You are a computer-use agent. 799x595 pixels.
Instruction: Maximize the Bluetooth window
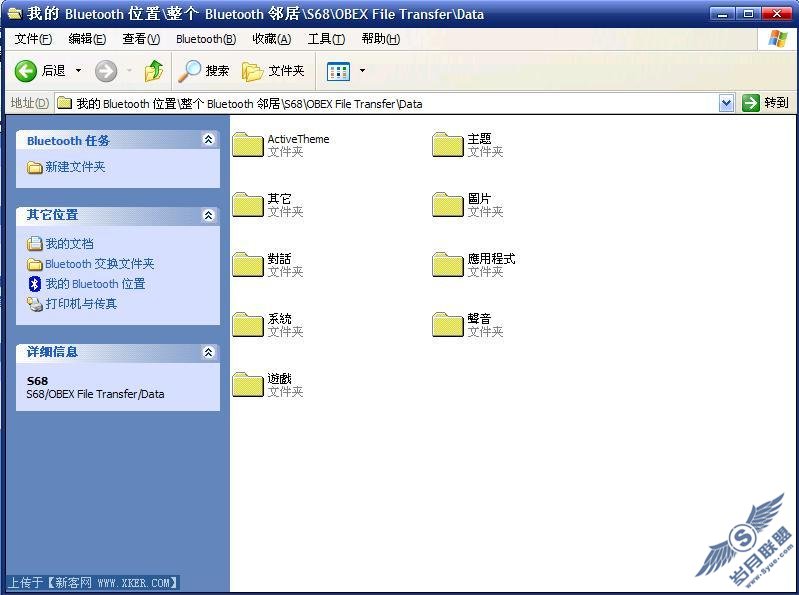click(x=748, y=14)
